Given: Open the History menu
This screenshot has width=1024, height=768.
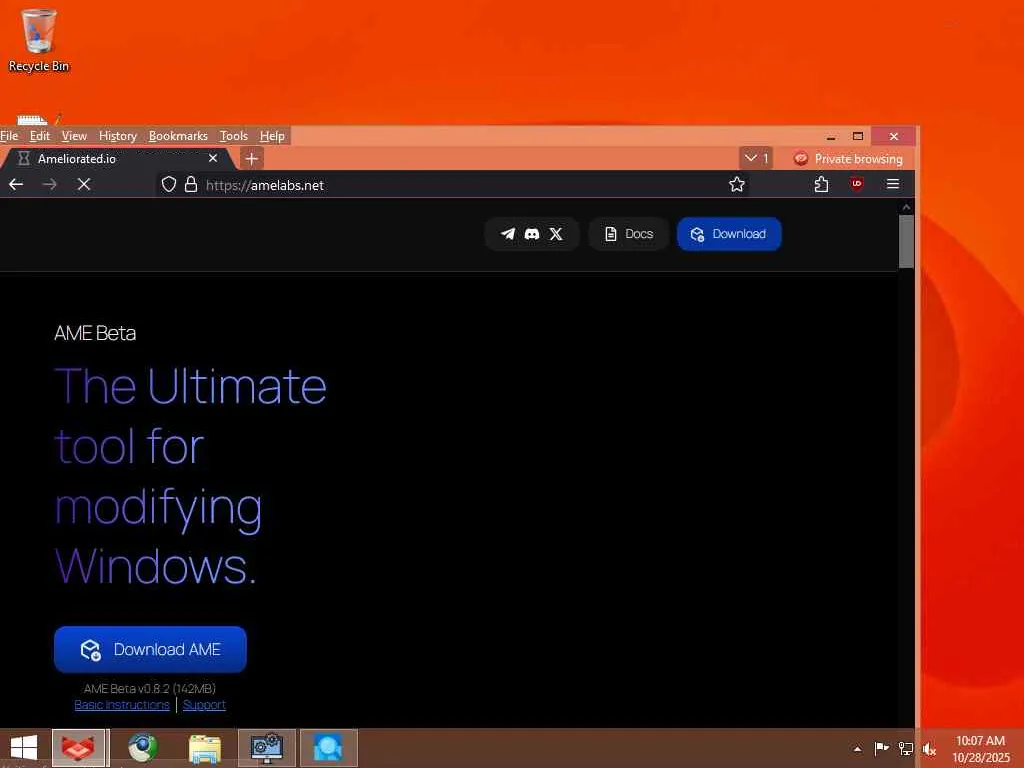Looking at the screenshot, I should click(118, 136).
